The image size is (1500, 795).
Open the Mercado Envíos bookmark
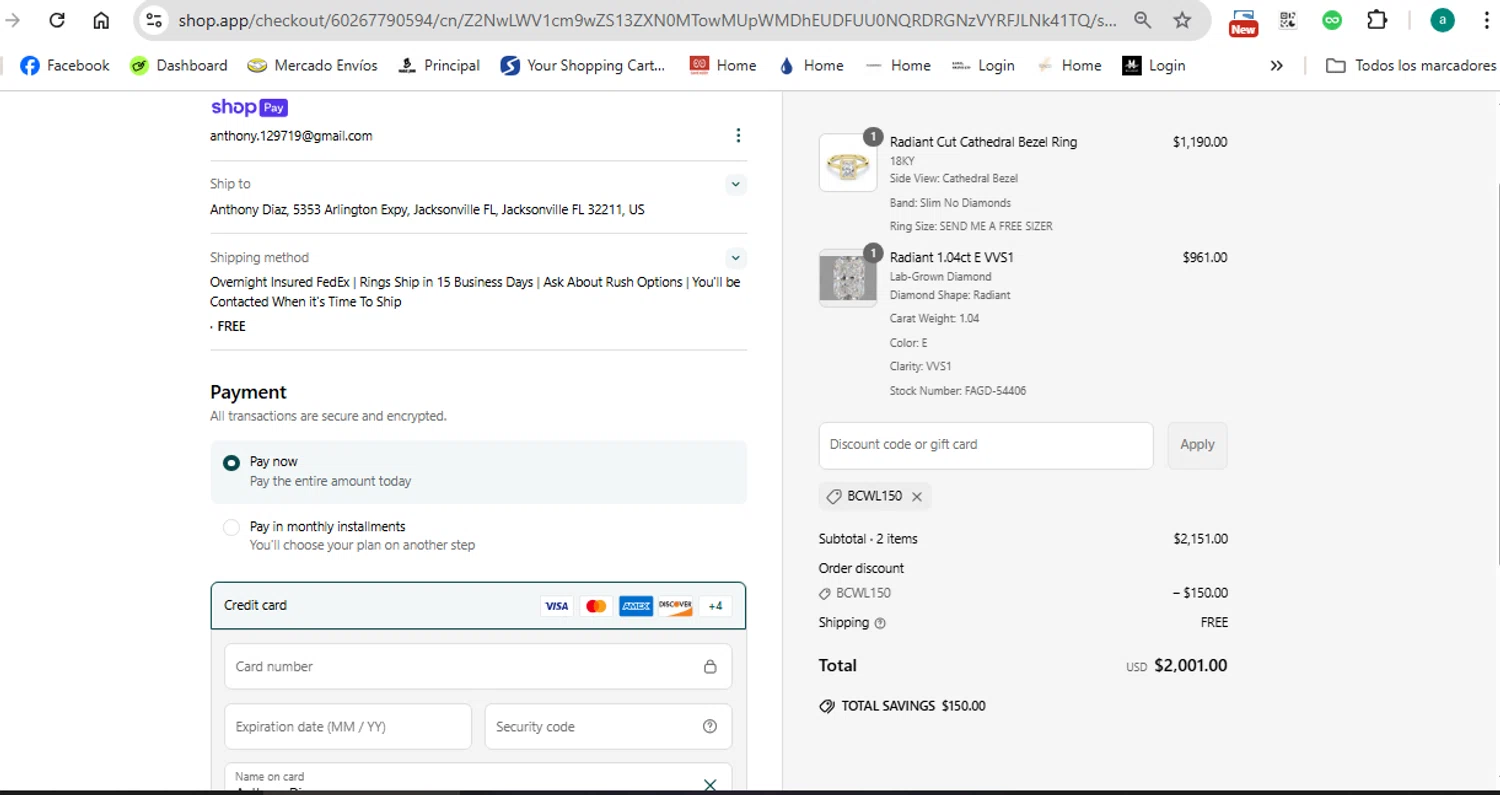pyautogui.click(x=313, y=65)
